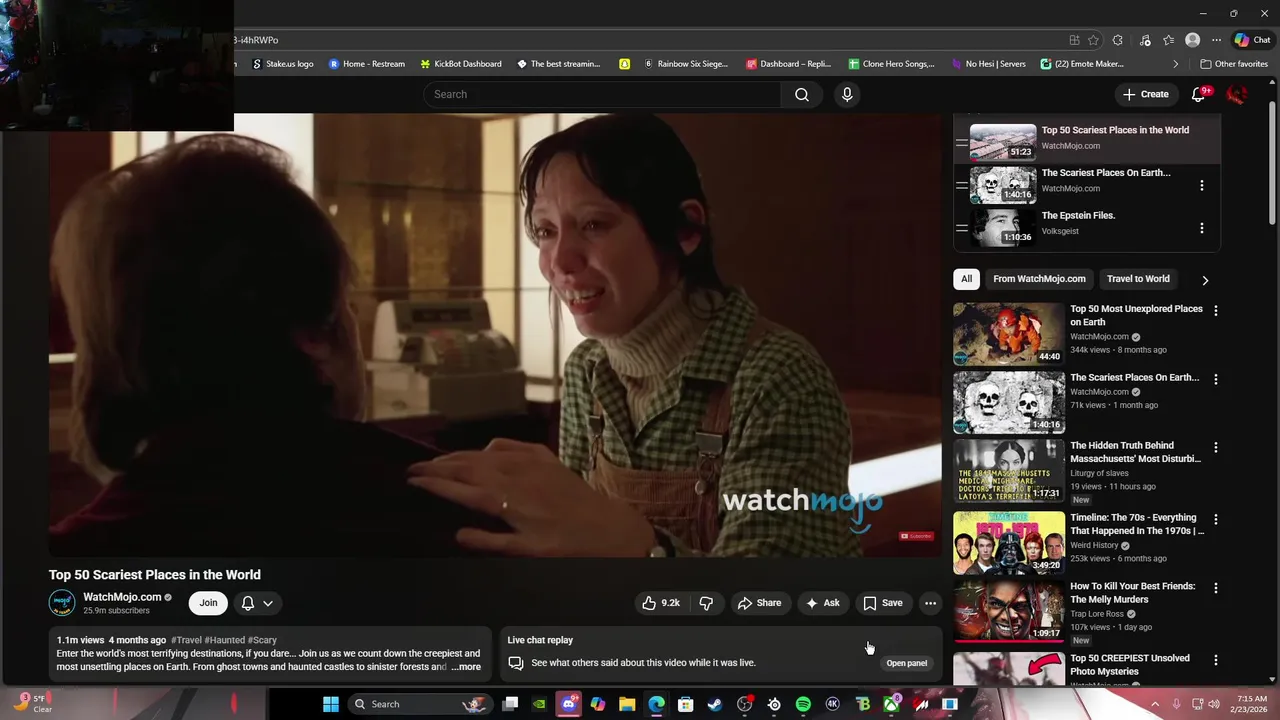The image size is (1280, 720).
Task: Click the Share button
Action: [759, 603]
